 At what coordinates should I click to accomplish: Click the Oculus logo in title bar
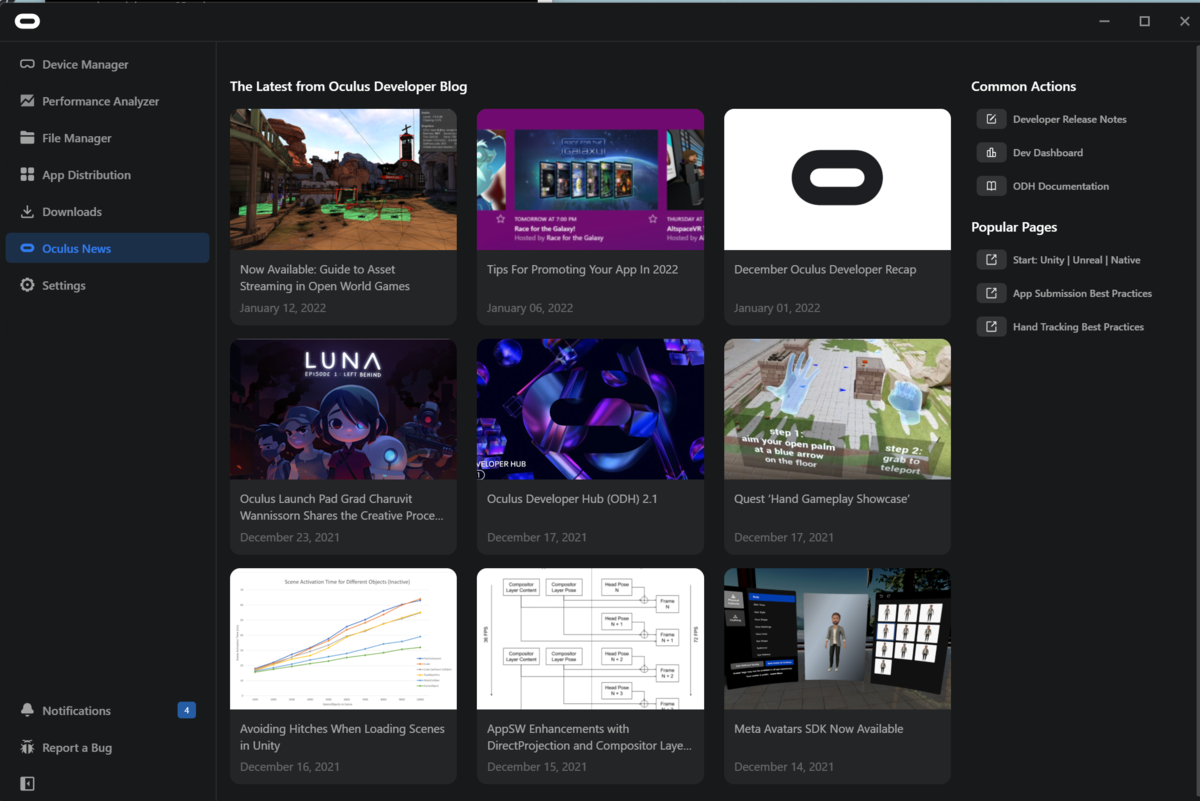point(27,21)
